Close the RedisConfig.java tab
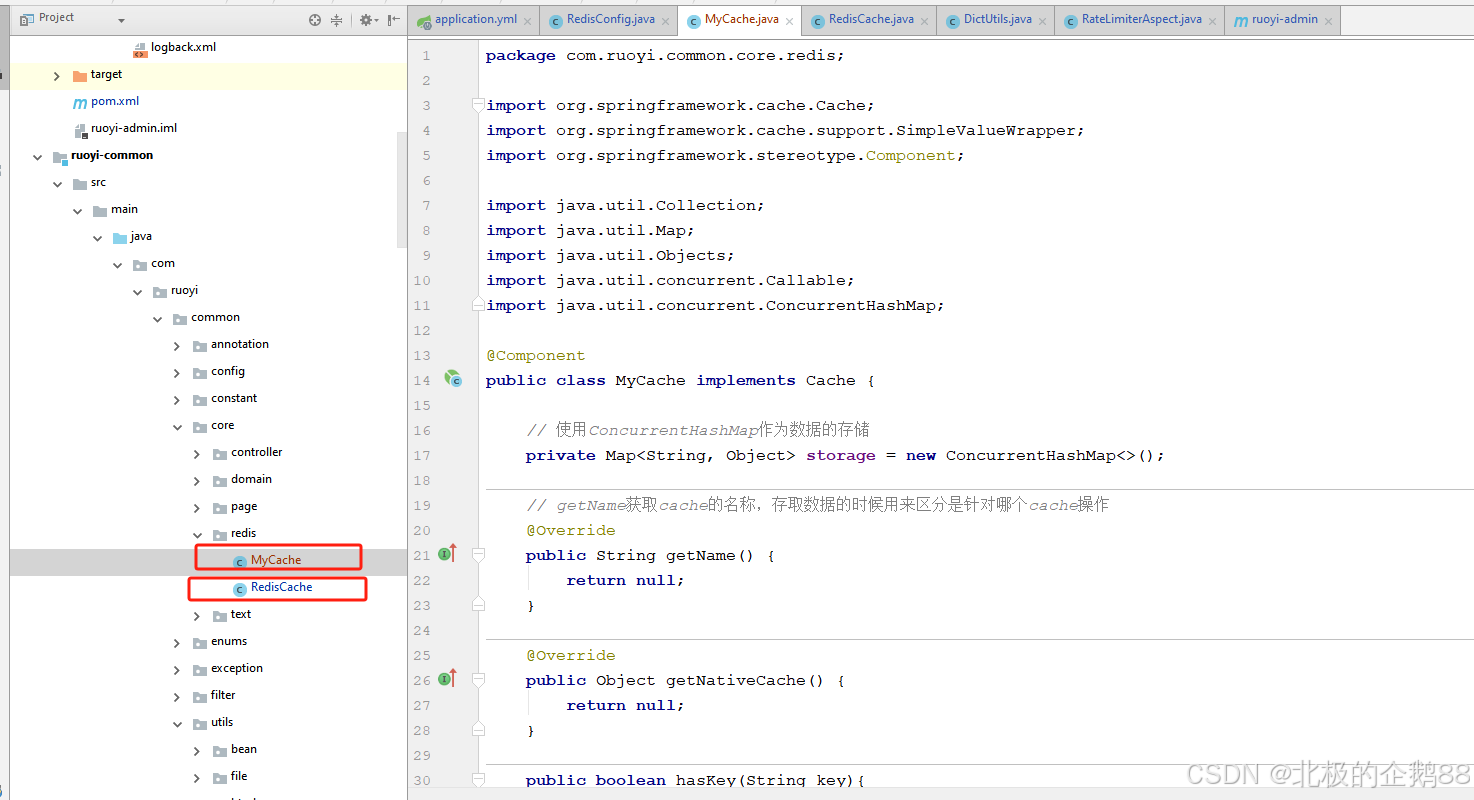This screenshot has width=1474, height=800. [x=666, y=21]
